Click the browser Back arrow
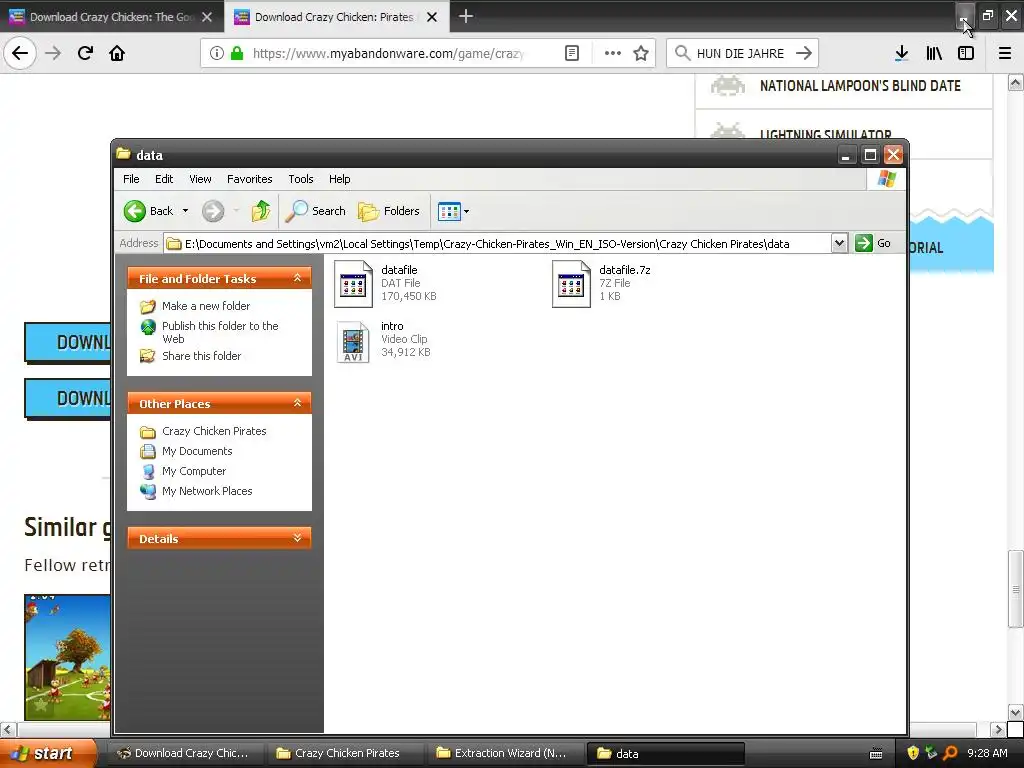This screenshot has height=768, width=1024. click(20, 53)
